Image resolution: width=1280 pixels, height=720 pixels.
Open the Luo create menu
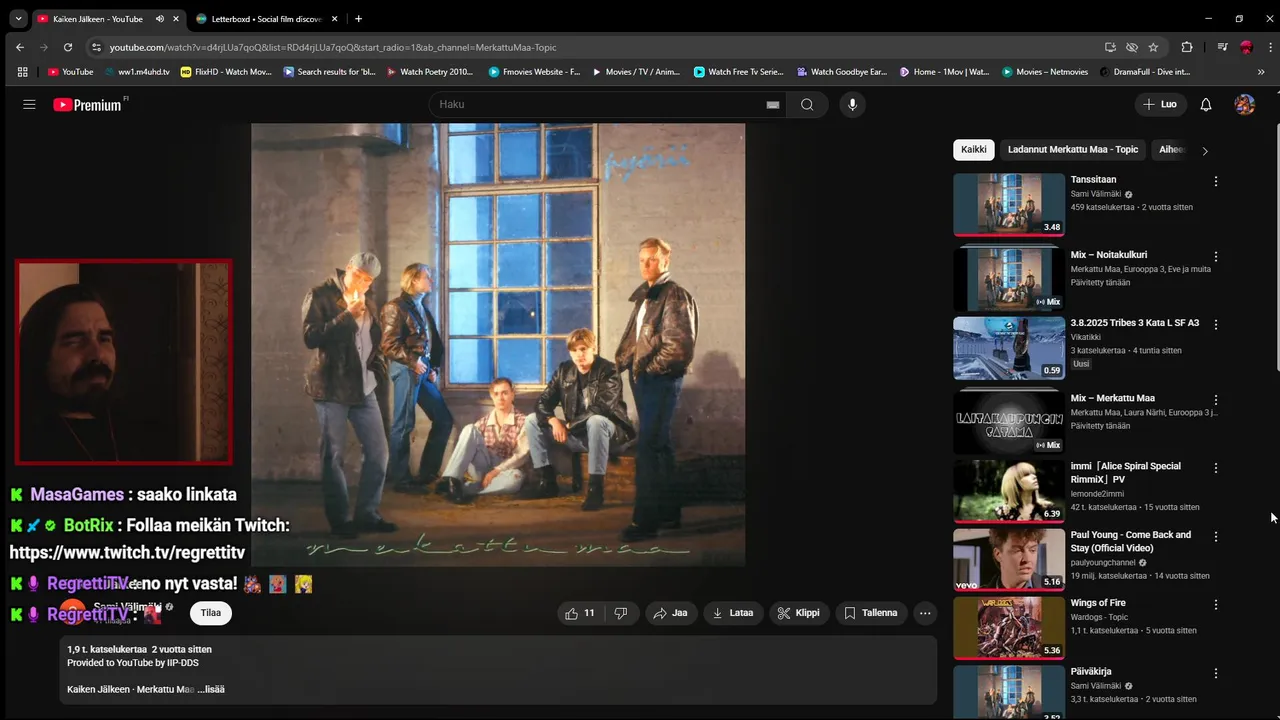tap(1160, 104)
